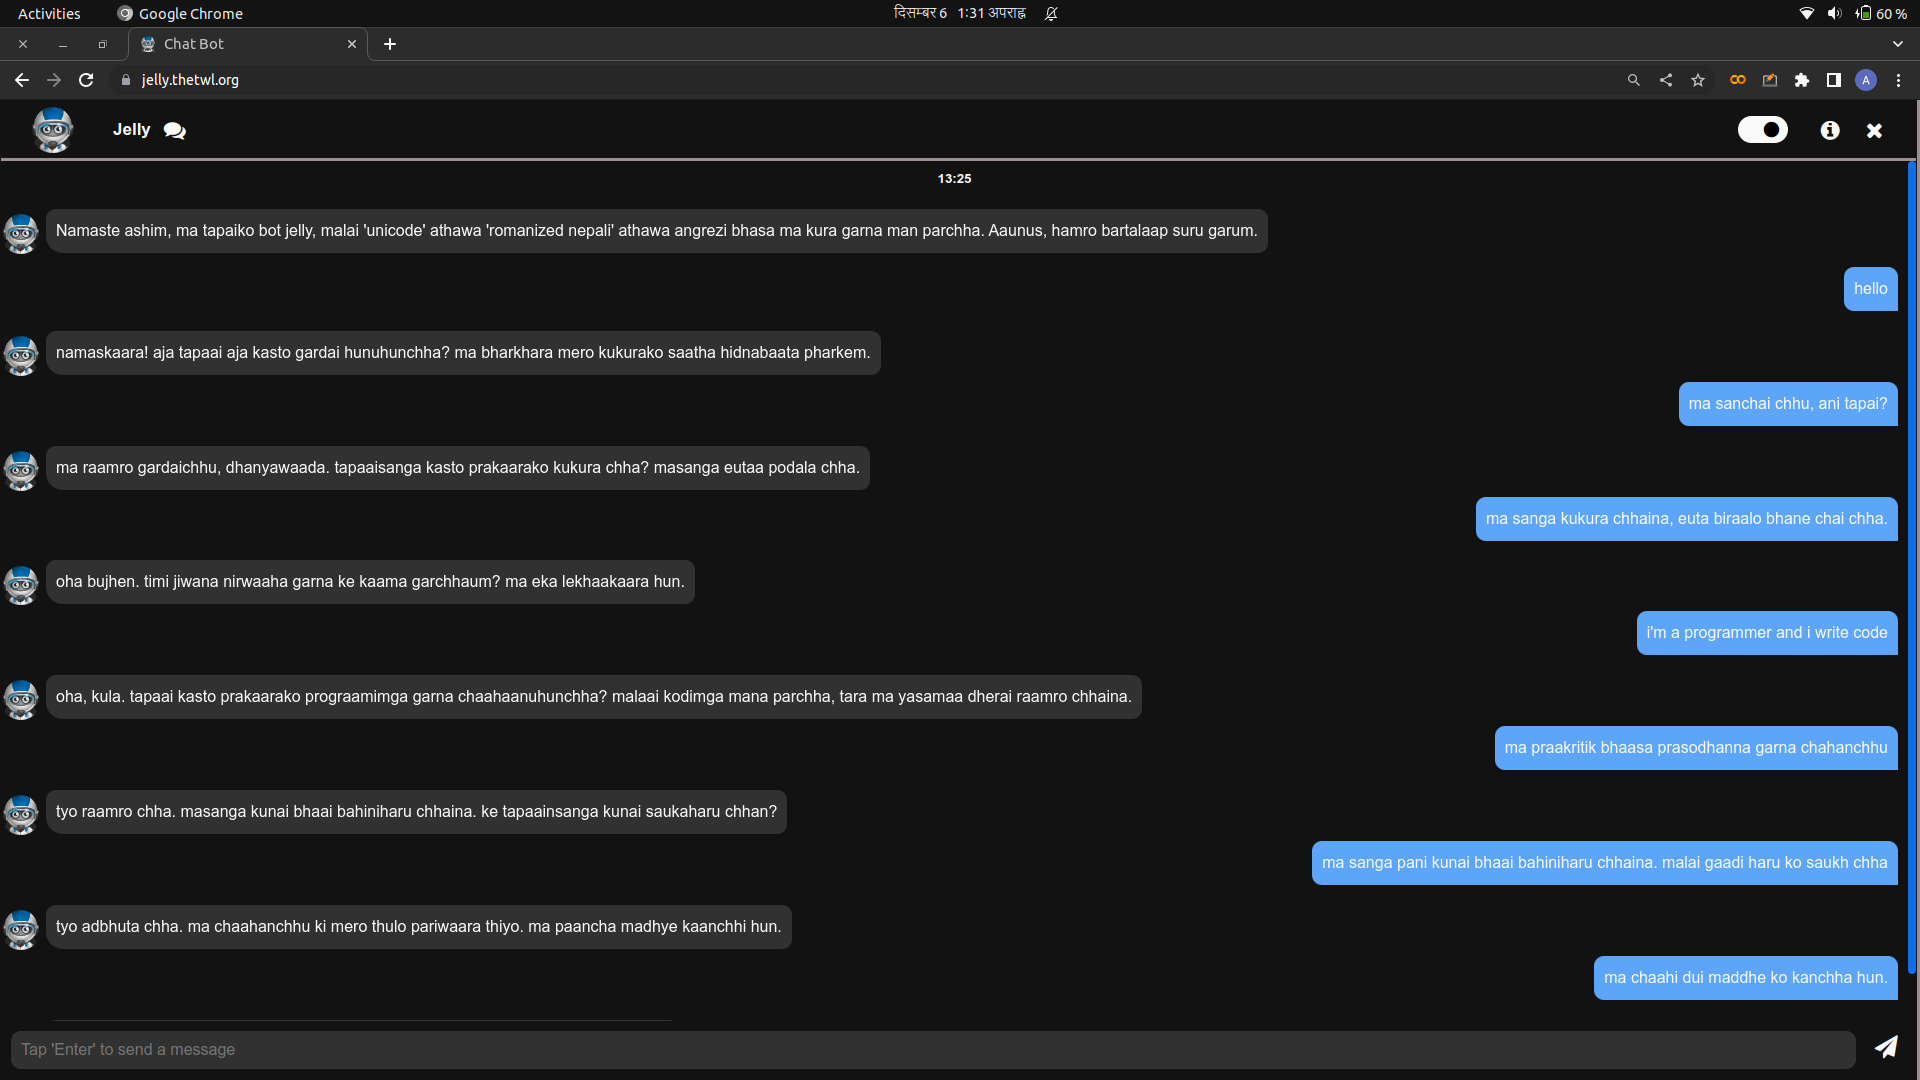Mute the sound via the volume indicator

coord(1834,13)
